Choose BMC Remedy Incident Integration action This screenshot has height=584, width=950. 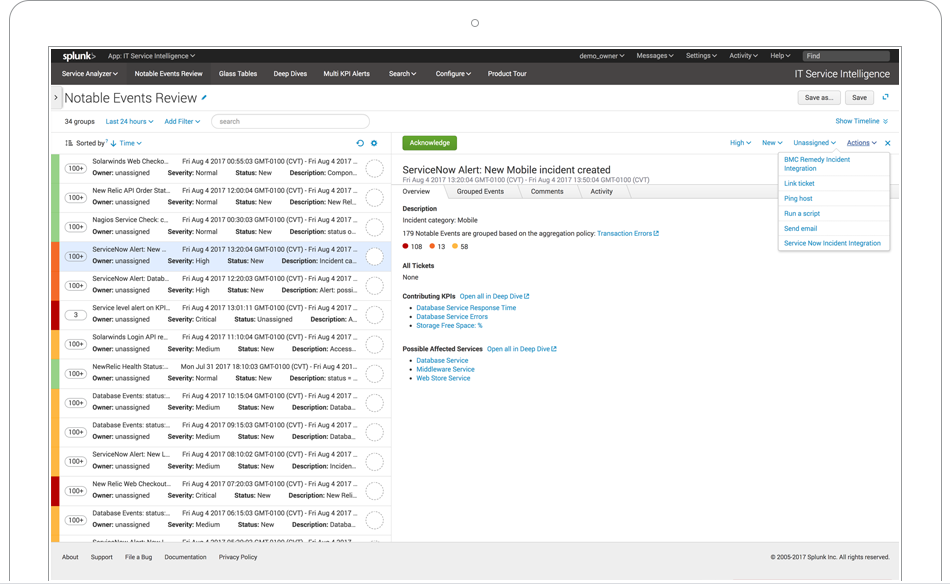[834, 164]
